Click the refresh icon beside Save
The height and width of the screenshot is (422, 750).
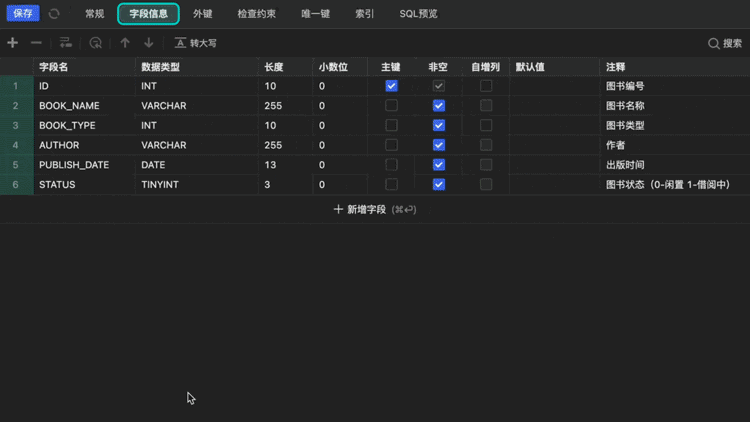coord(54,14)
